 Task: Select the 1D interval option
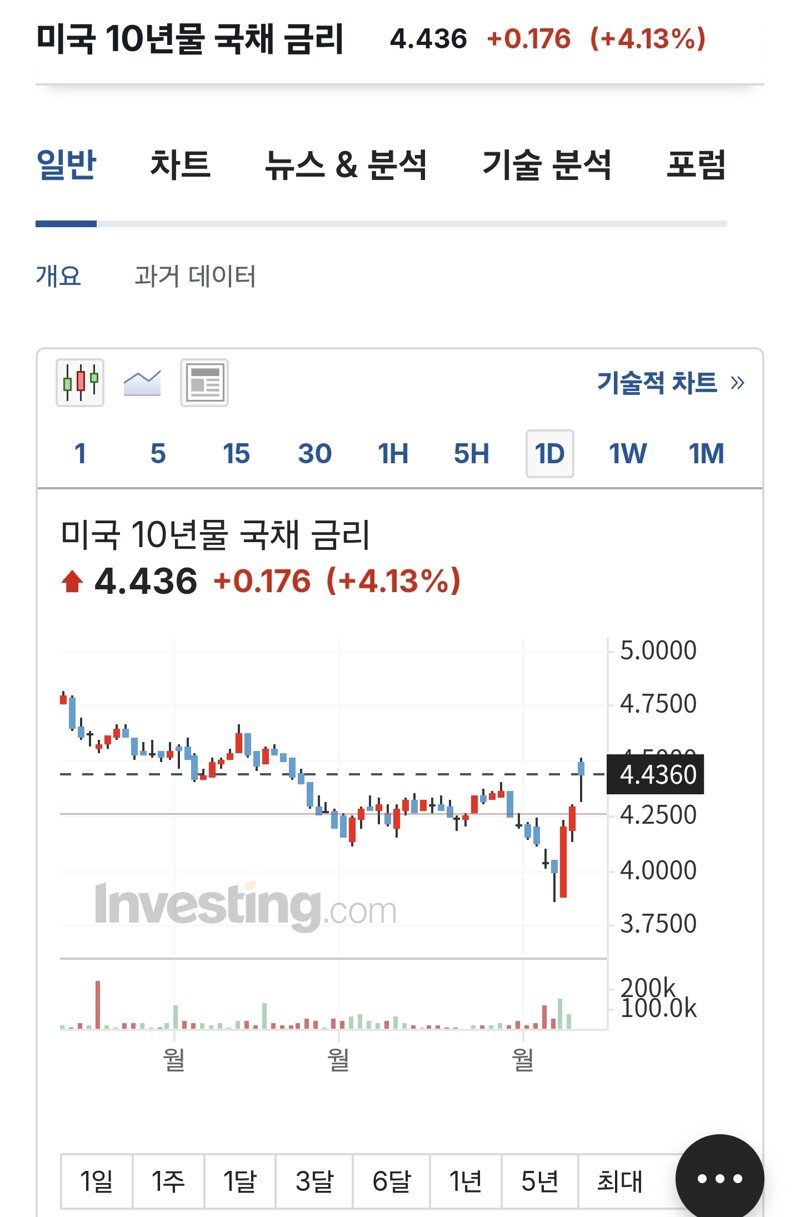tap(550, 454)
